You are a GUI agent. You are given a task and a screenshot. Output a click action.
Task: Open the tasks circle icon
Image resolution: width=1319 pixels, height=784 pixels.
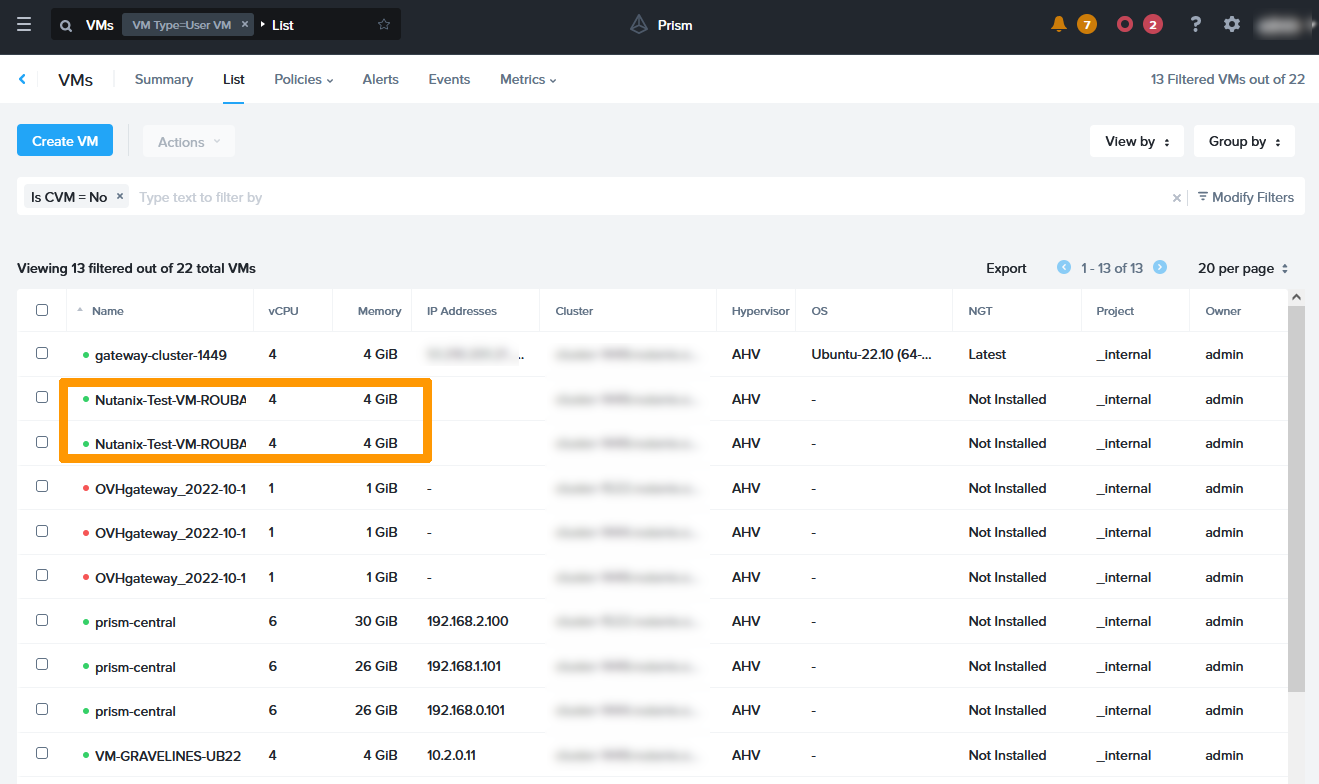tap(1125, 24)
